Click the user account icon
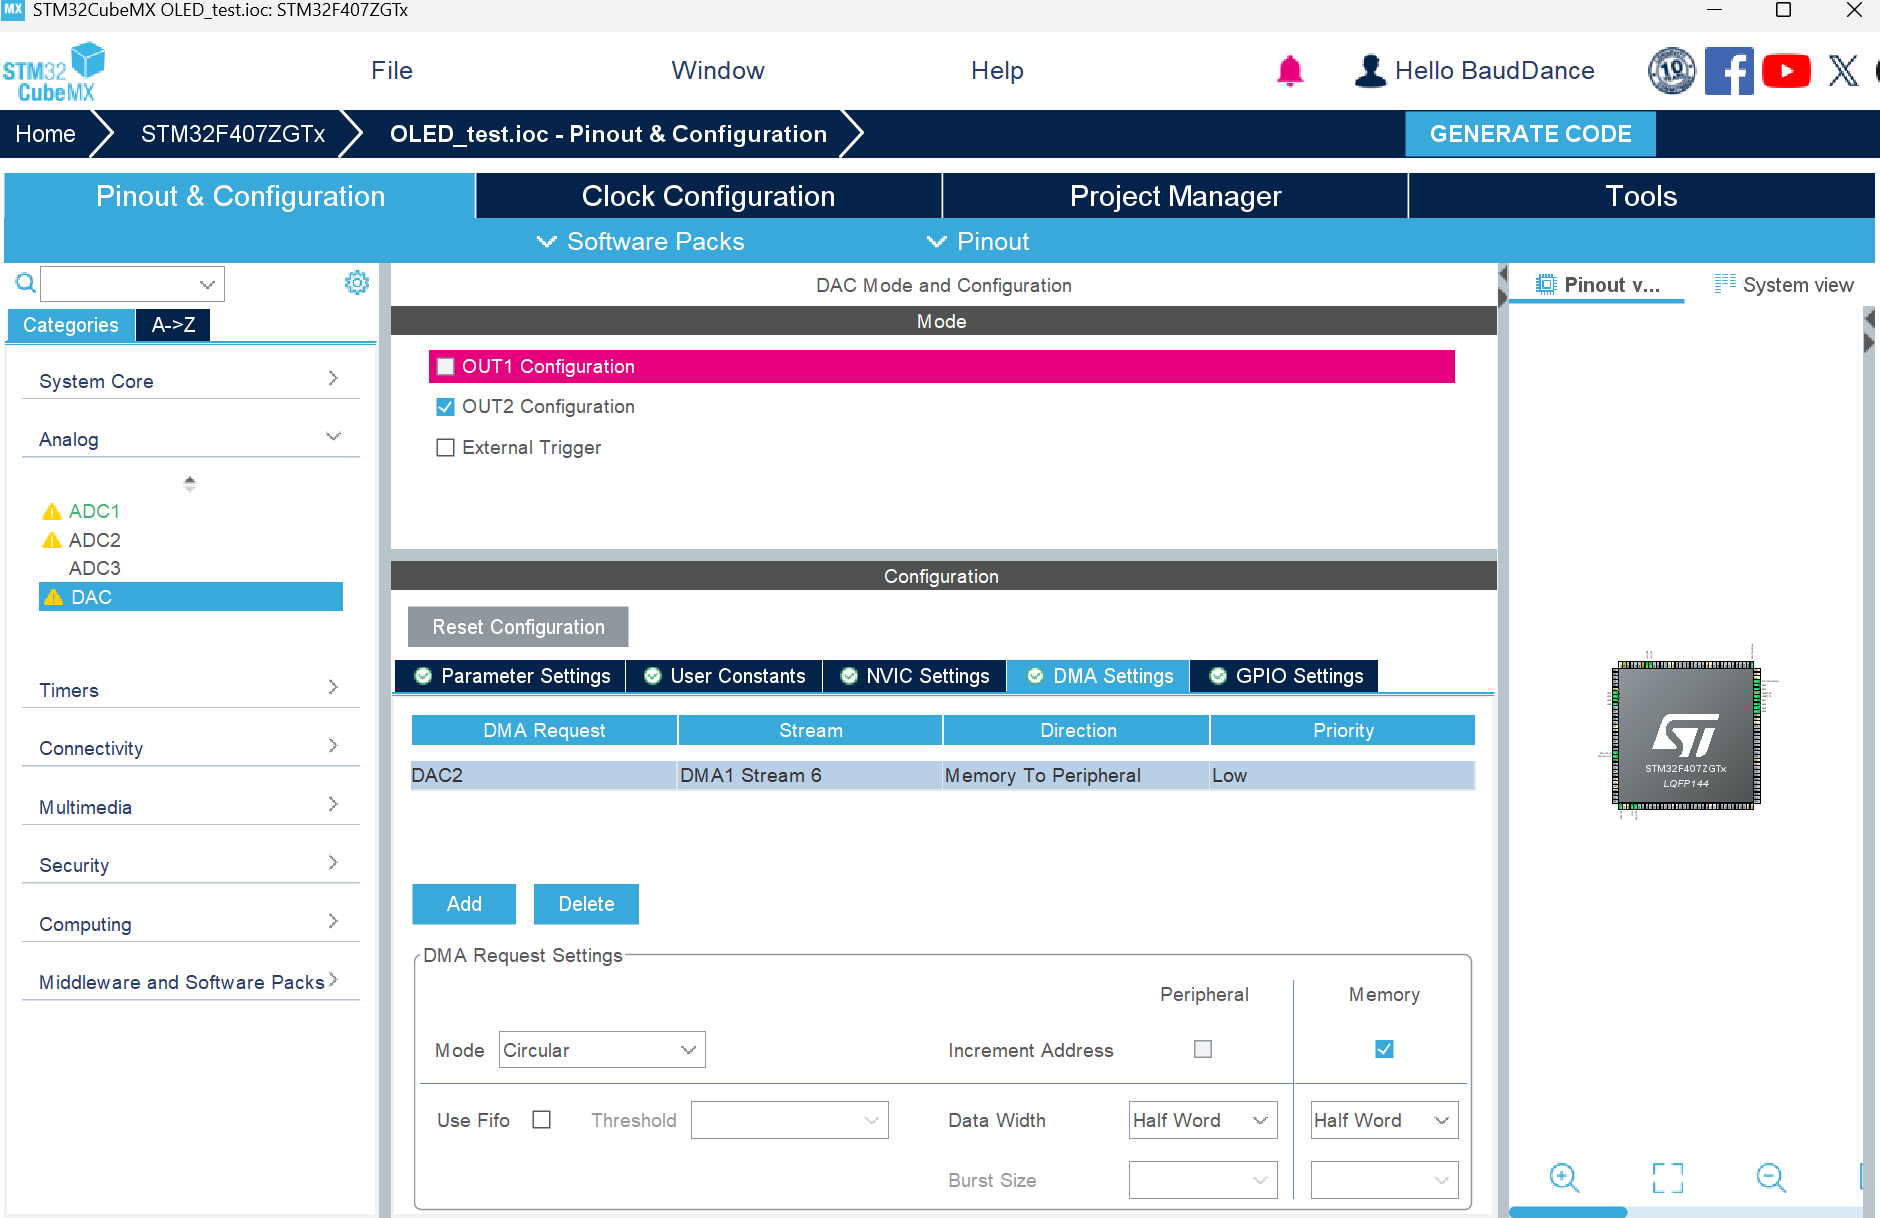The width and height of the screenshot is (1880, 1218). pos(1370,71)
